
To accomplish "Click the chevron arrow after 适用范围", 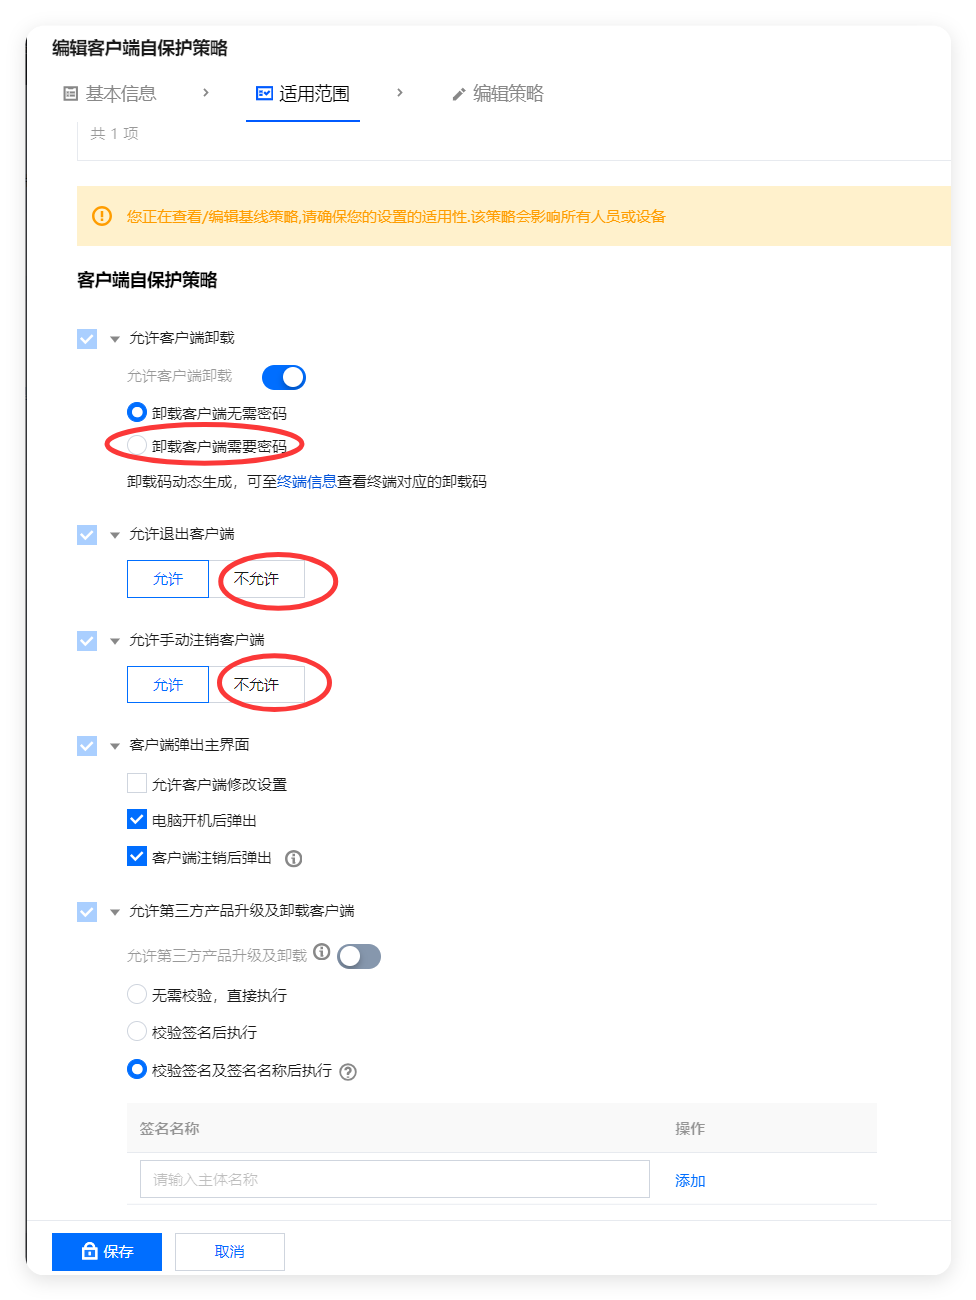I will [x=400, y=93].
